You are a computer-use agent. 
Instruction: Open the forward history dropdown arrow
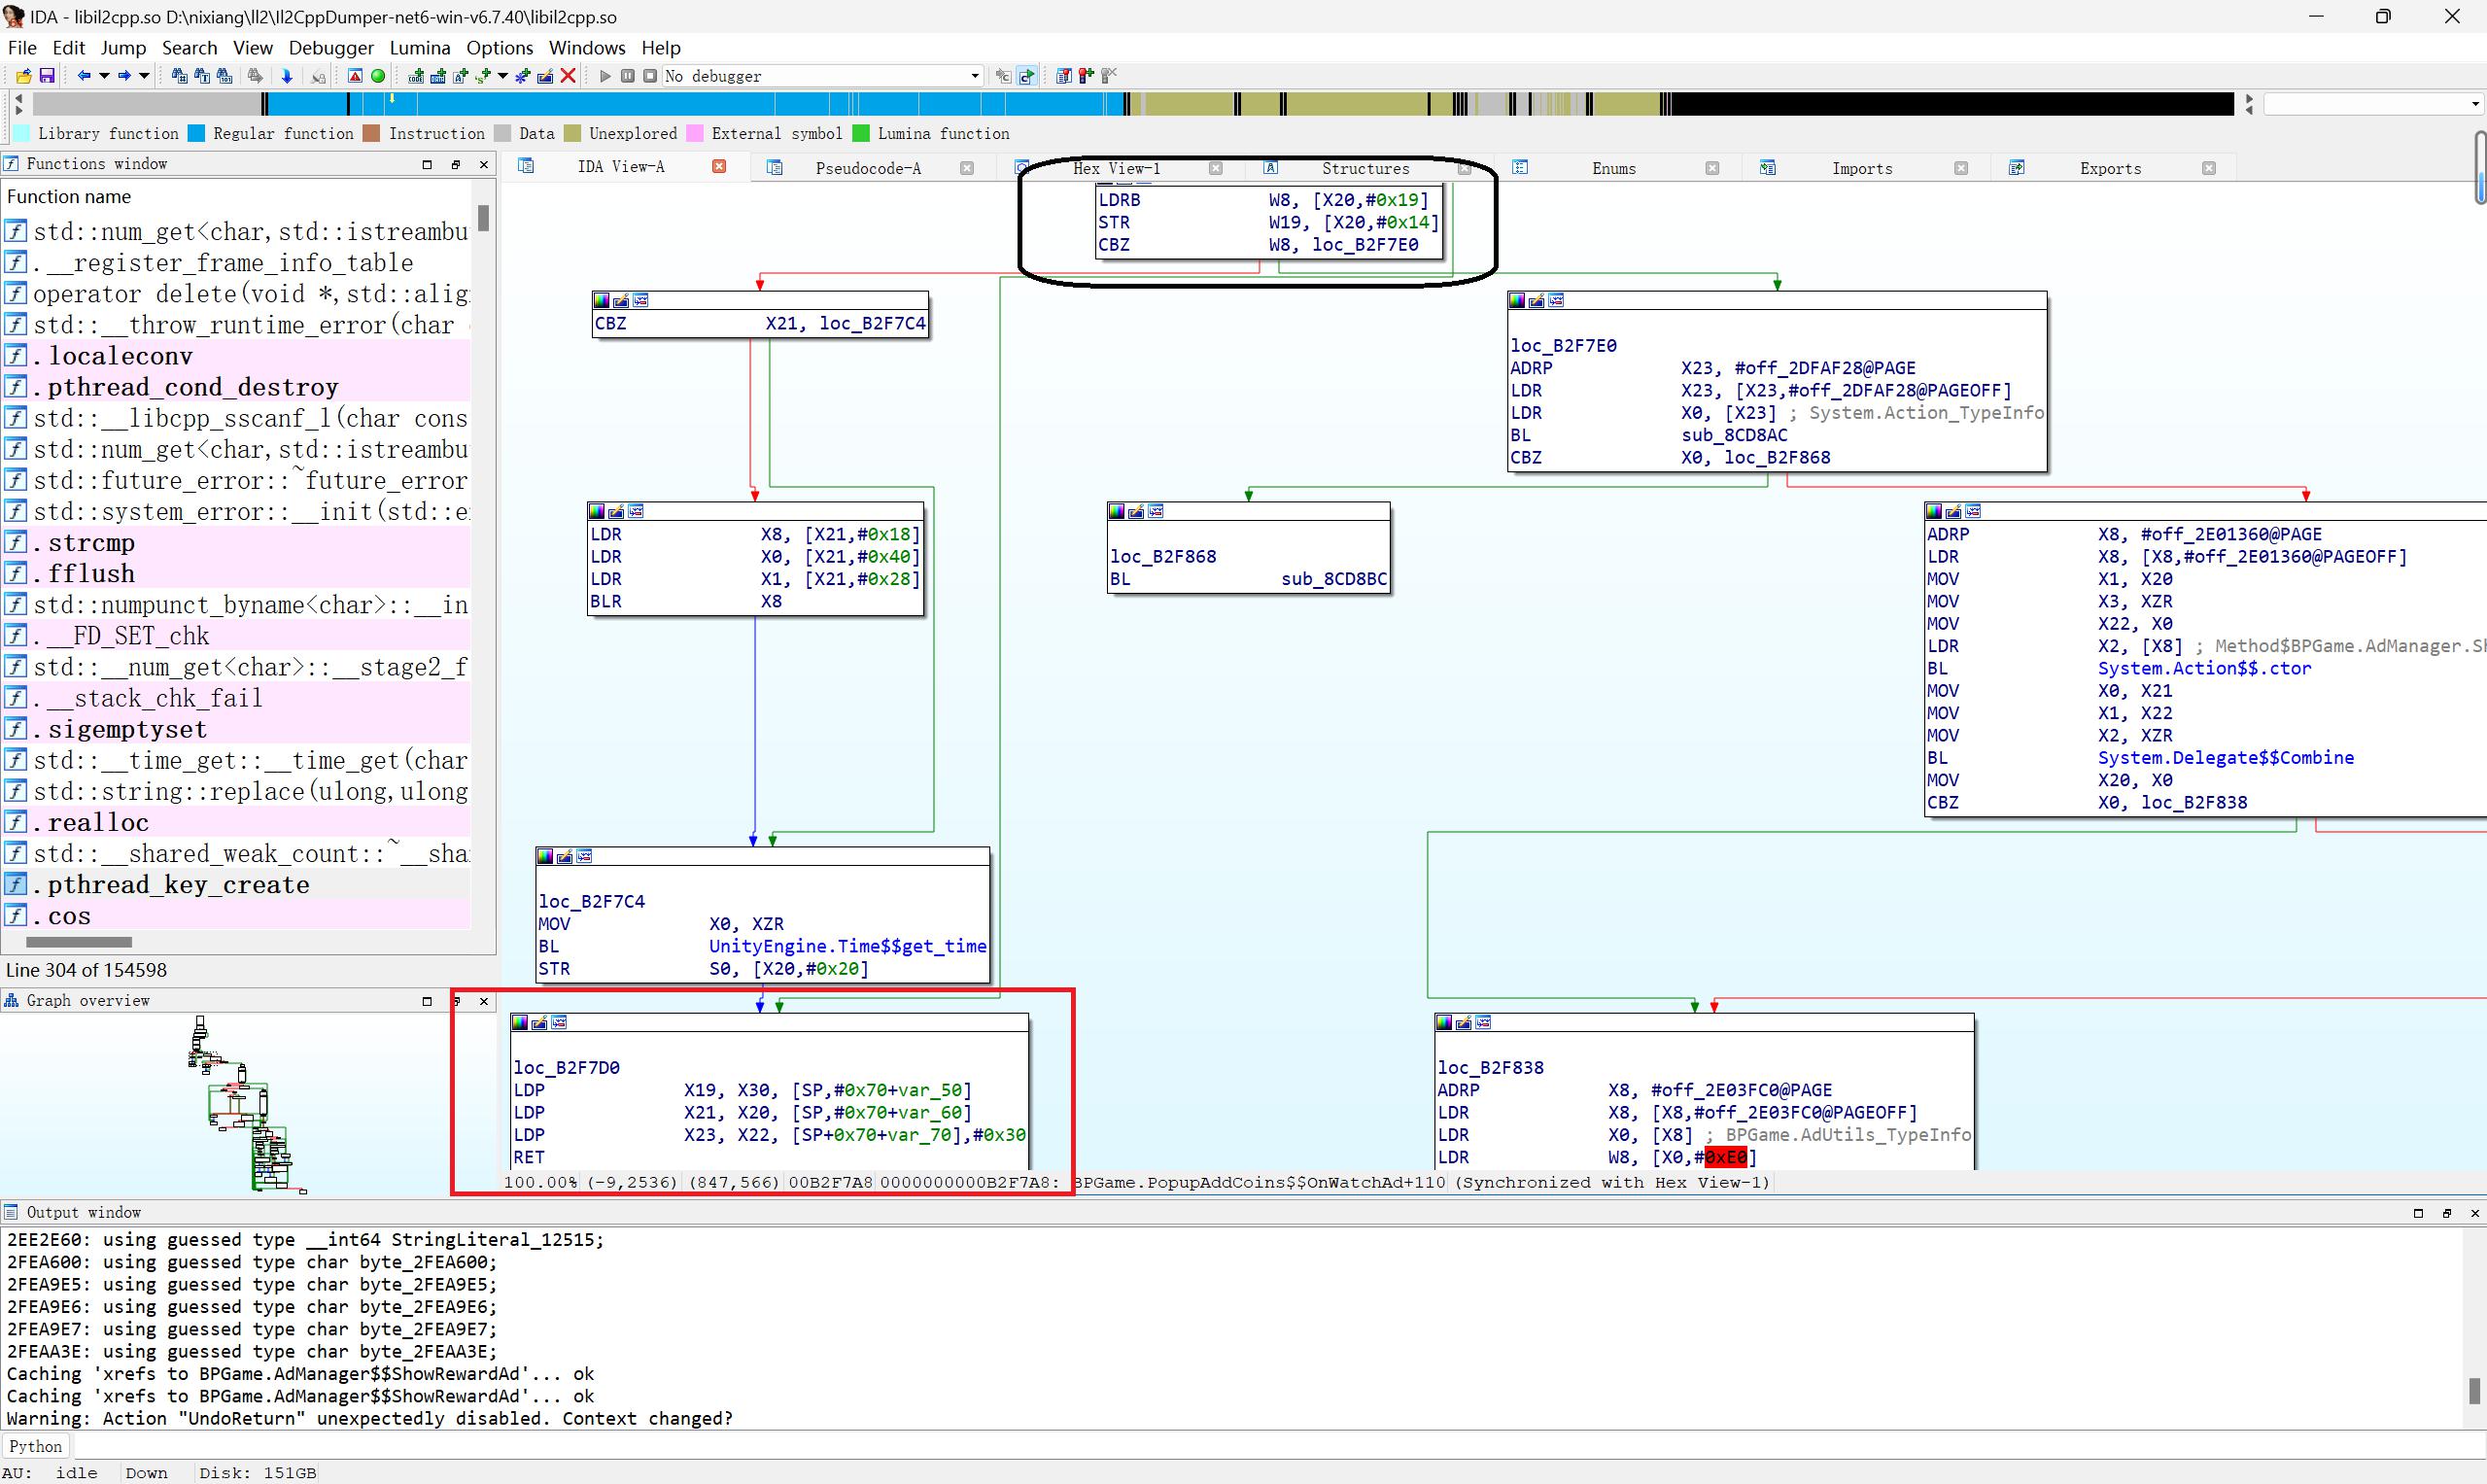pos(144,76)
